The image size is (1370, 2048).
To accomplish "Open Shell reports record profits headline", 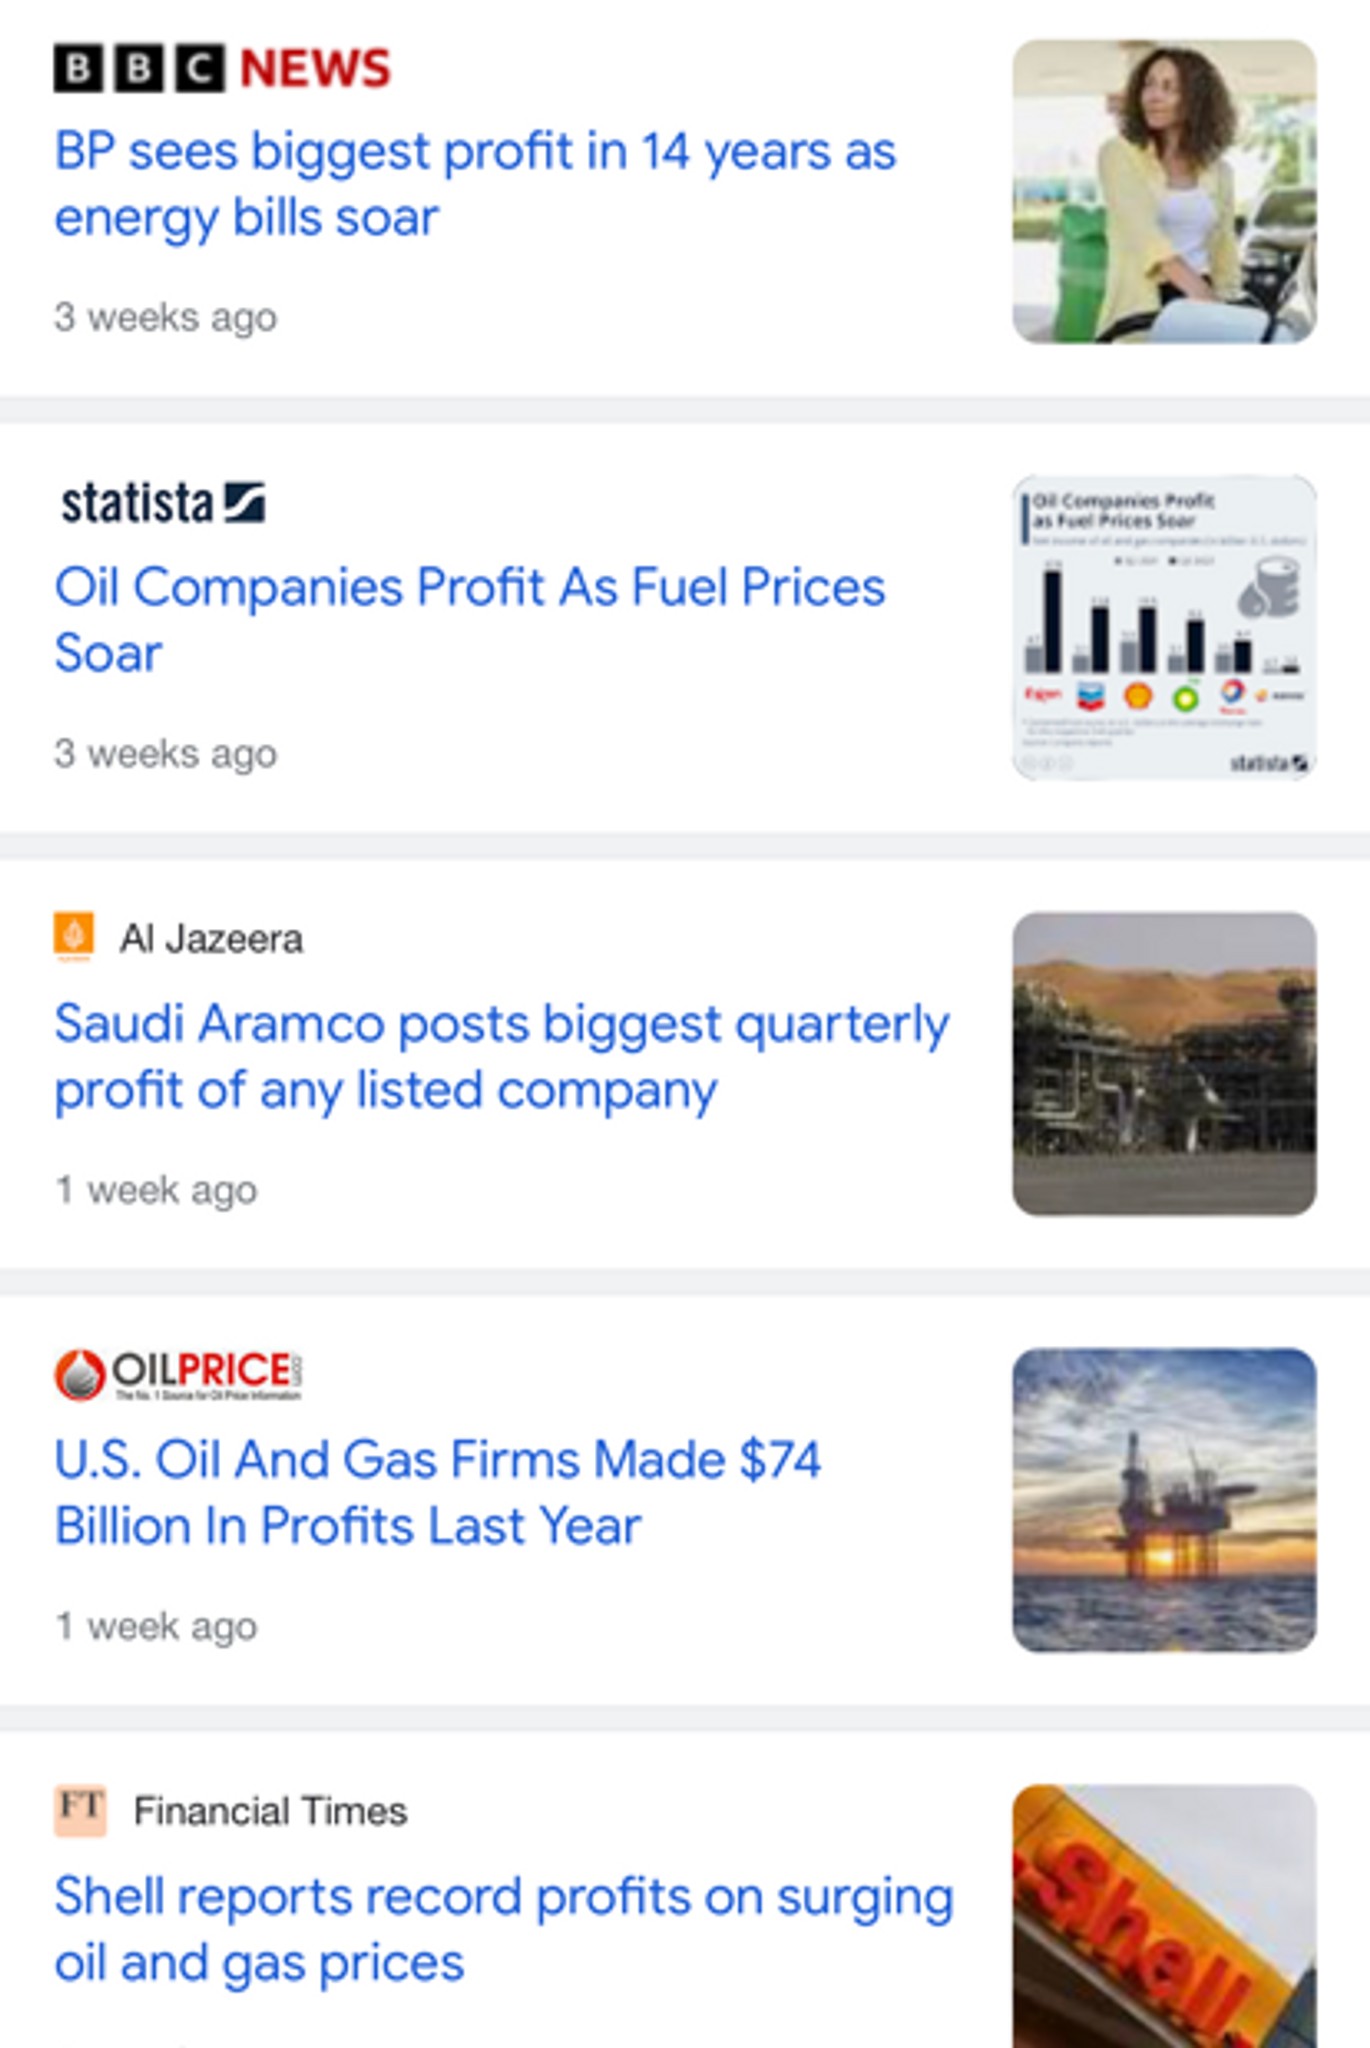I will (x=504, y=1929).
